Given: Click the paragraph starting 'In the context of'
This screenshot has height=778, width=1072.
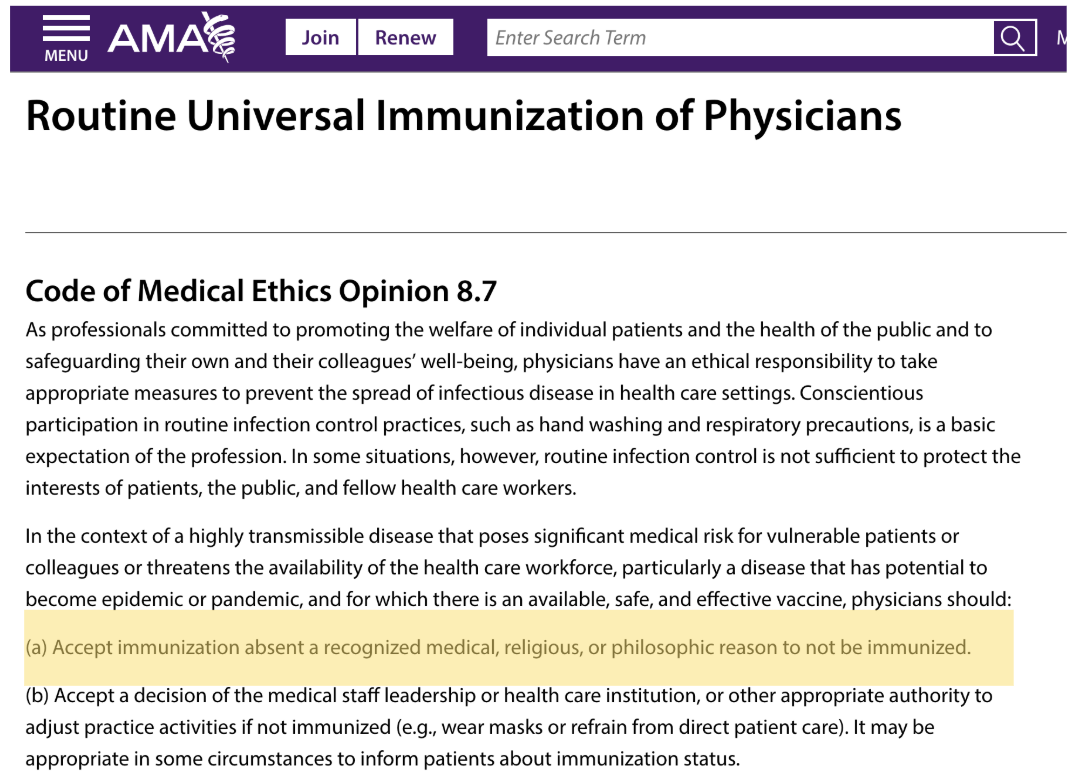Looking at the screenshot, I should pyautogui.click(x=518, y=568).
